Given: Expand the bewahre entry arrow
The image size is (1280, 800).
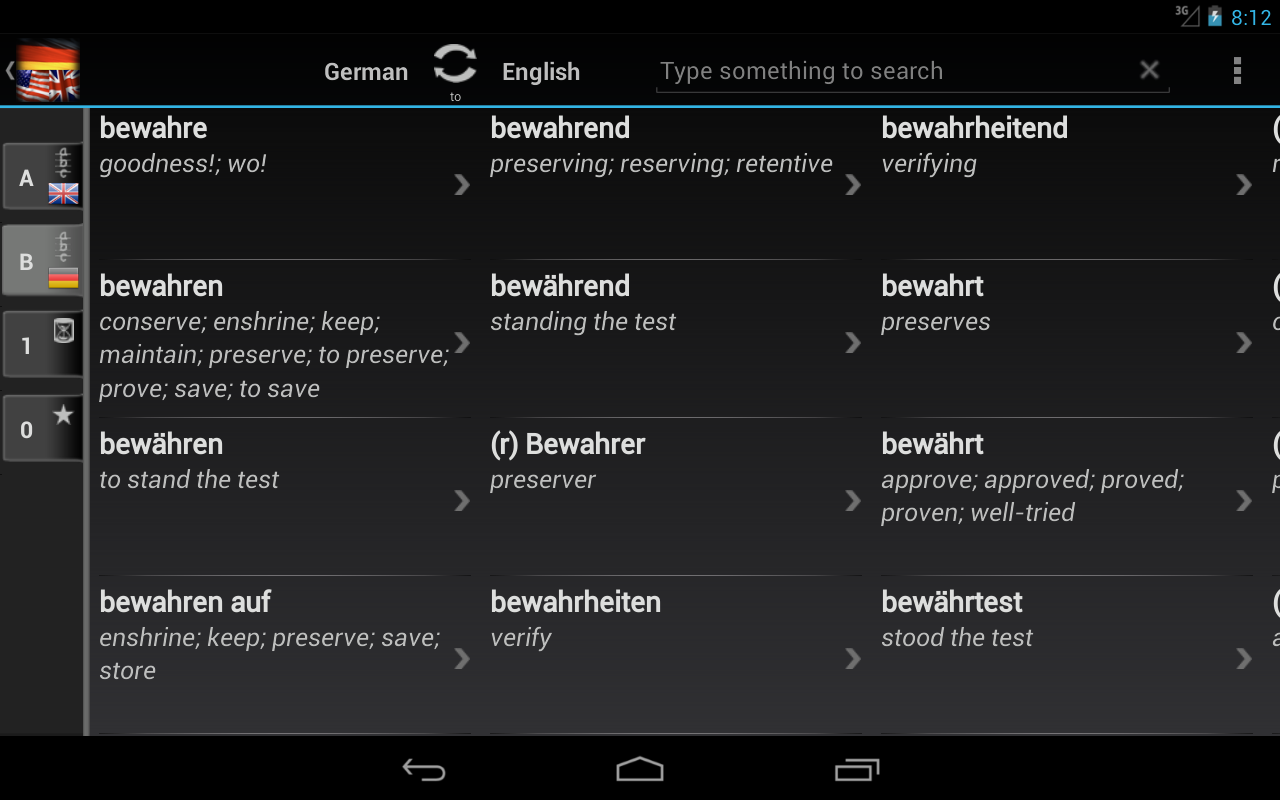Looking at the screenshot, I should click(462, 184).
